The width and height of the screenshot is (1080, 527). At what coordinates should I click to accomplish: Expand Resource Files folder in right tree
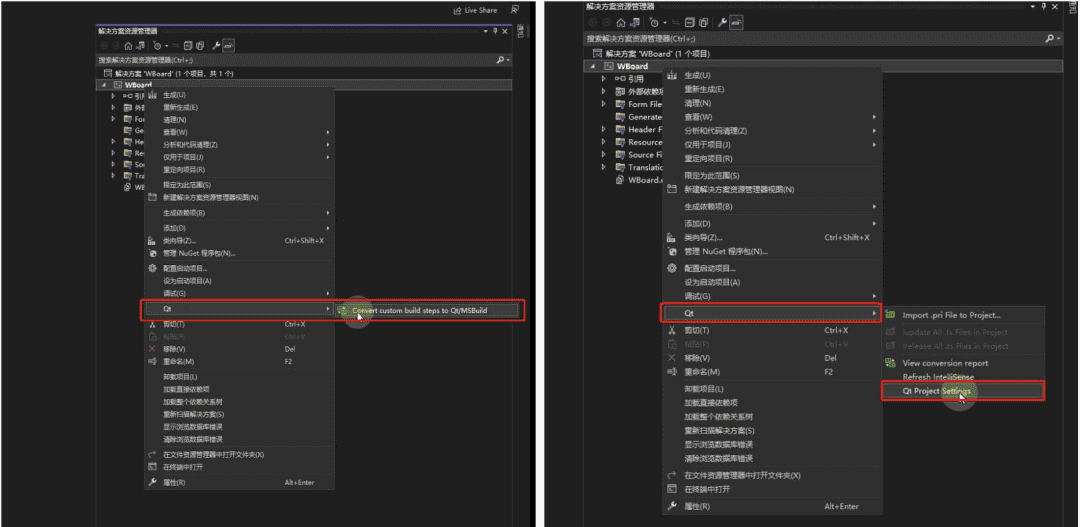[603, 142]
